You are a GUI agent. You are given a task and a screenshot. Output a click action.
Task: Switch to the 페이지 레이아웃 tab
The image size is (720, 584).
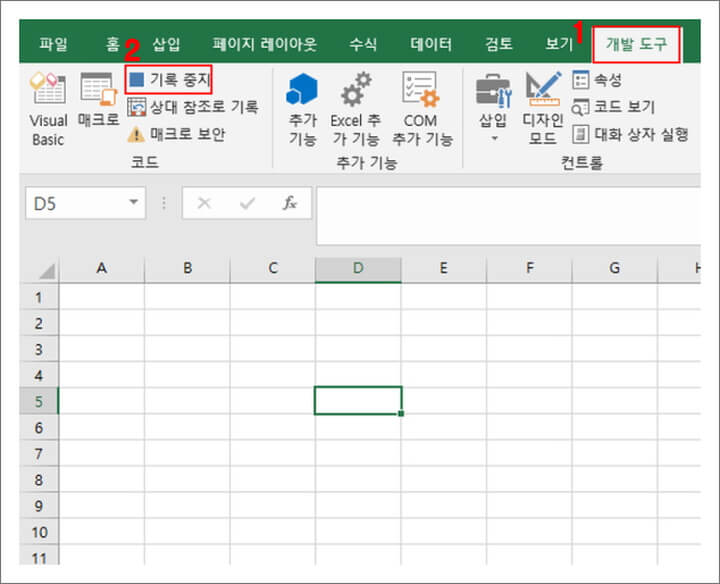pyautogui.click(x=264, y=44)
